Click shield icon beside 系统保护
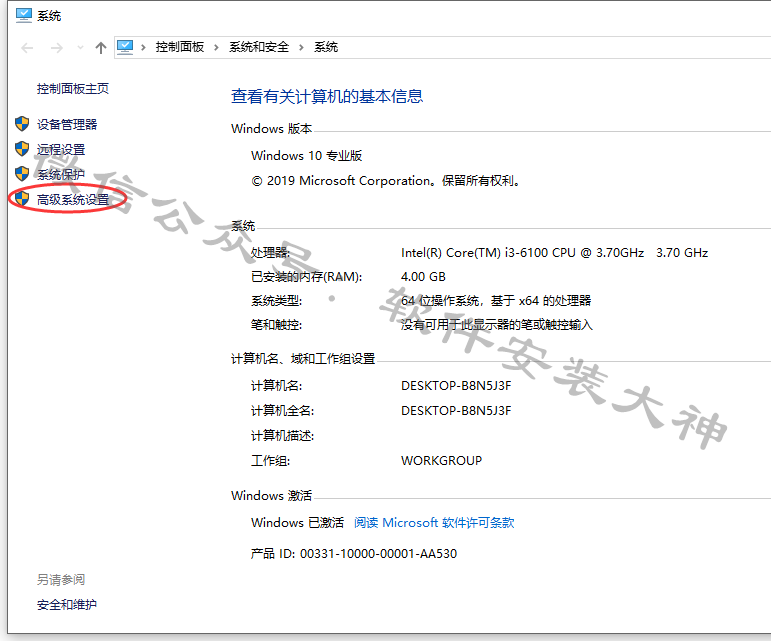771x641 pixels. click(22, 174)
